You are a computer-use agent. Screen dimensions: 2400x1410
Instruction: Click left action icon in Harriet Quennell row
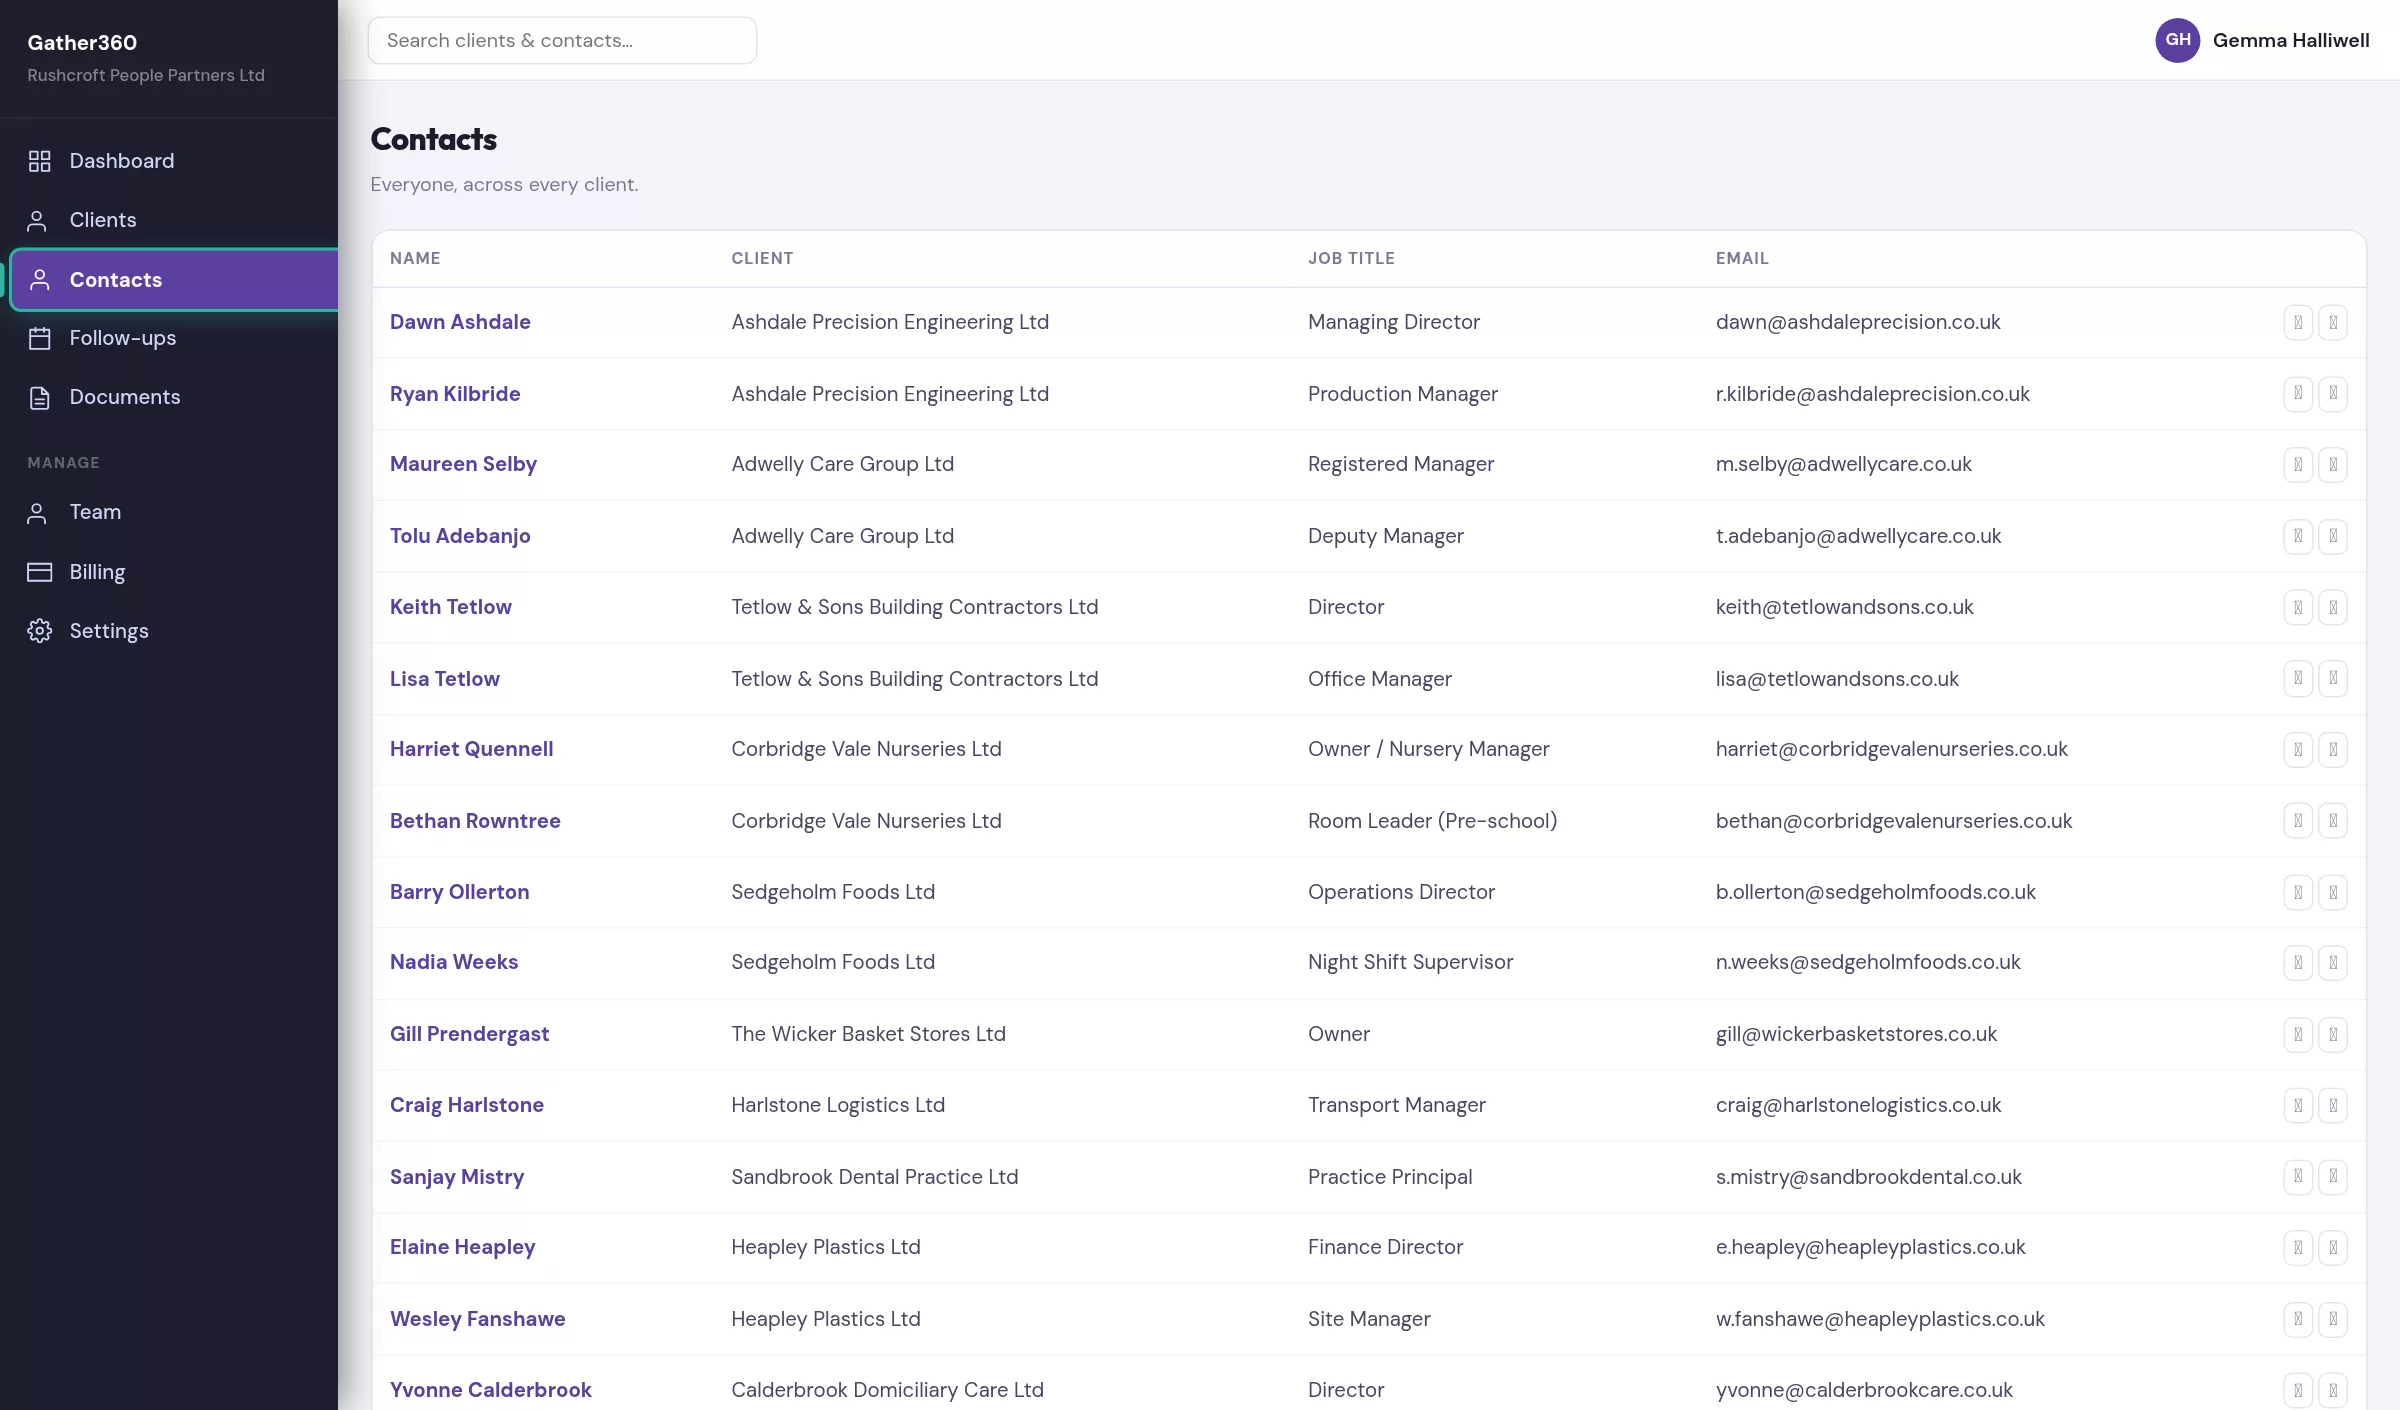2298,749
